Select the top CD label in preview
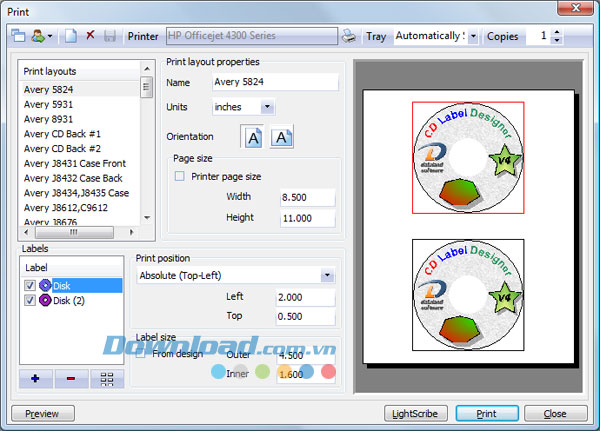This screenshot has height=431, width=600. click(x=468, y=158)
